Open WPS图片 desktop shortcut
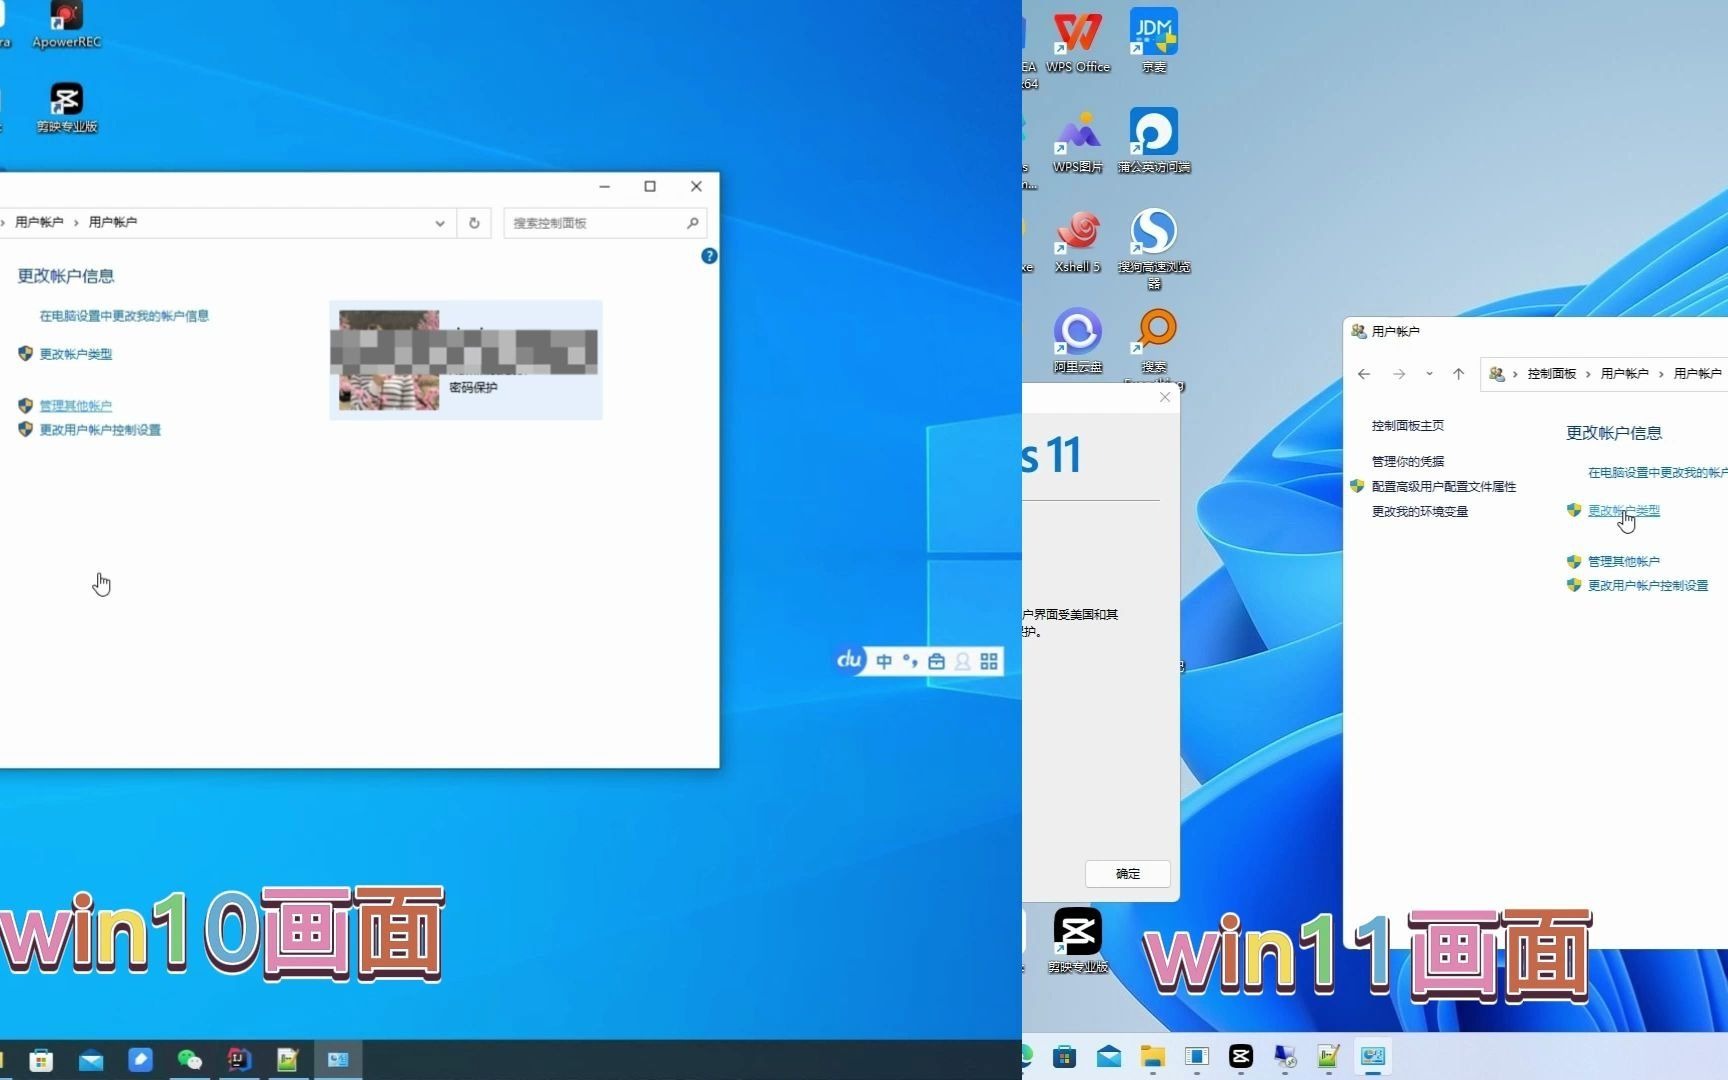The height and width of the screenshot is (1080, 1728). pyautogui.click(x=1077, y=141)
